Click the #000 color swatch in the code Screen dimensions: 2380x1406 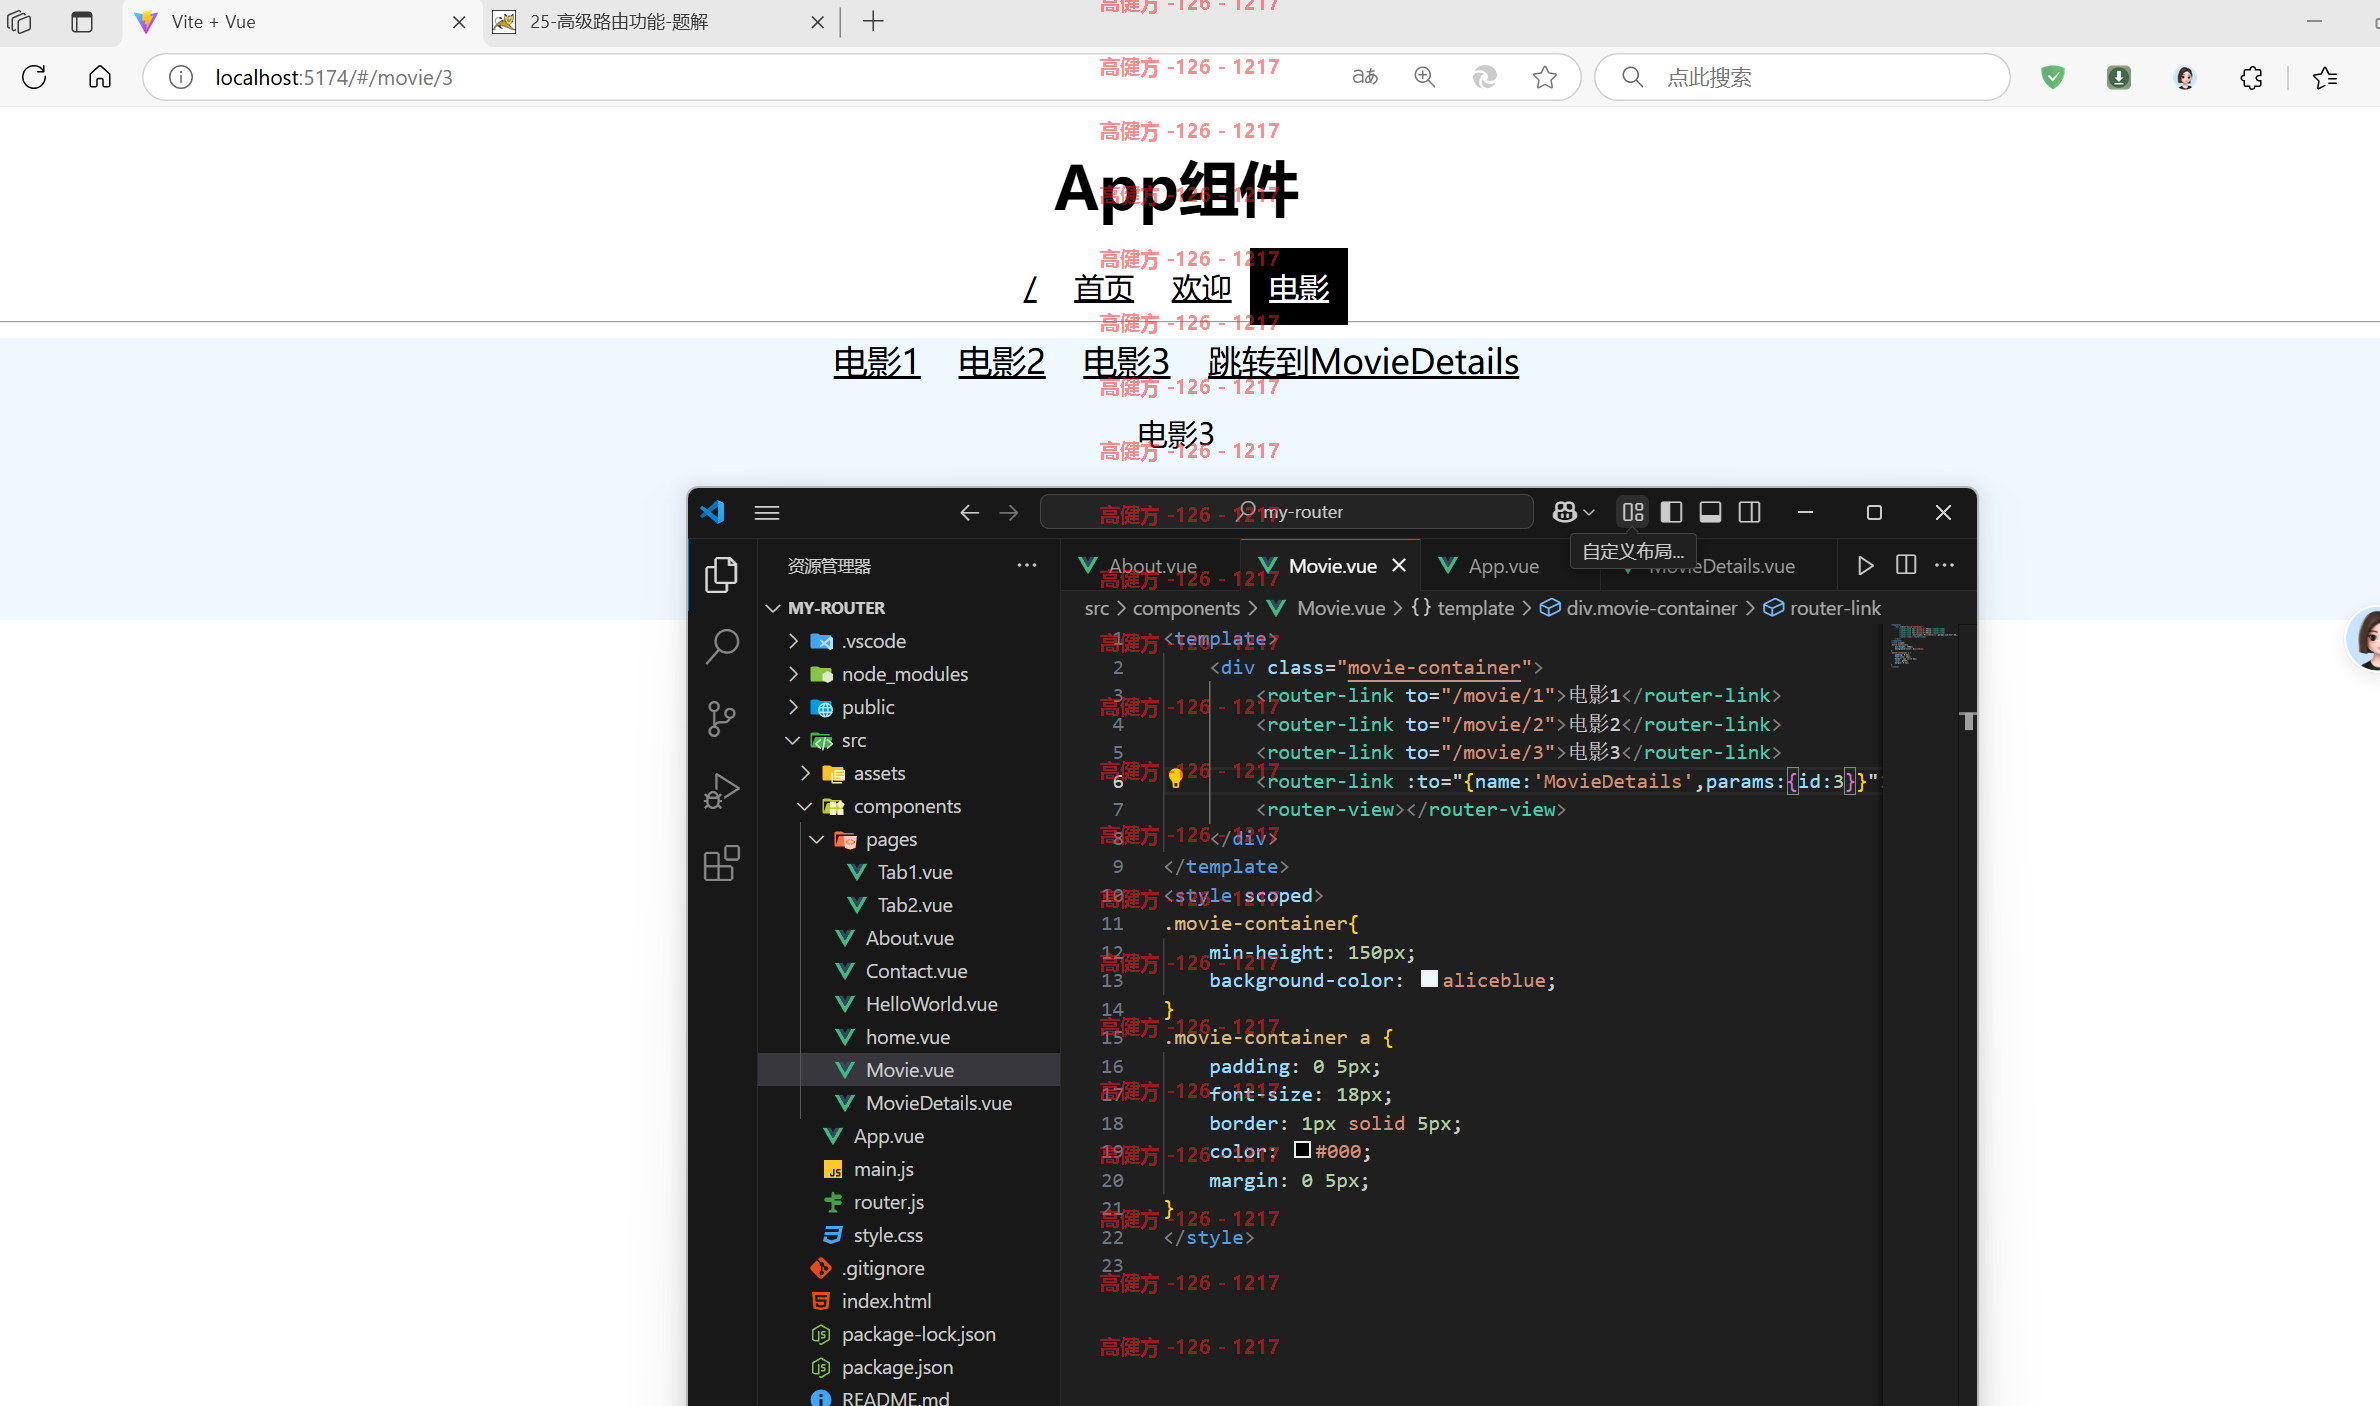point(1302,1150)
